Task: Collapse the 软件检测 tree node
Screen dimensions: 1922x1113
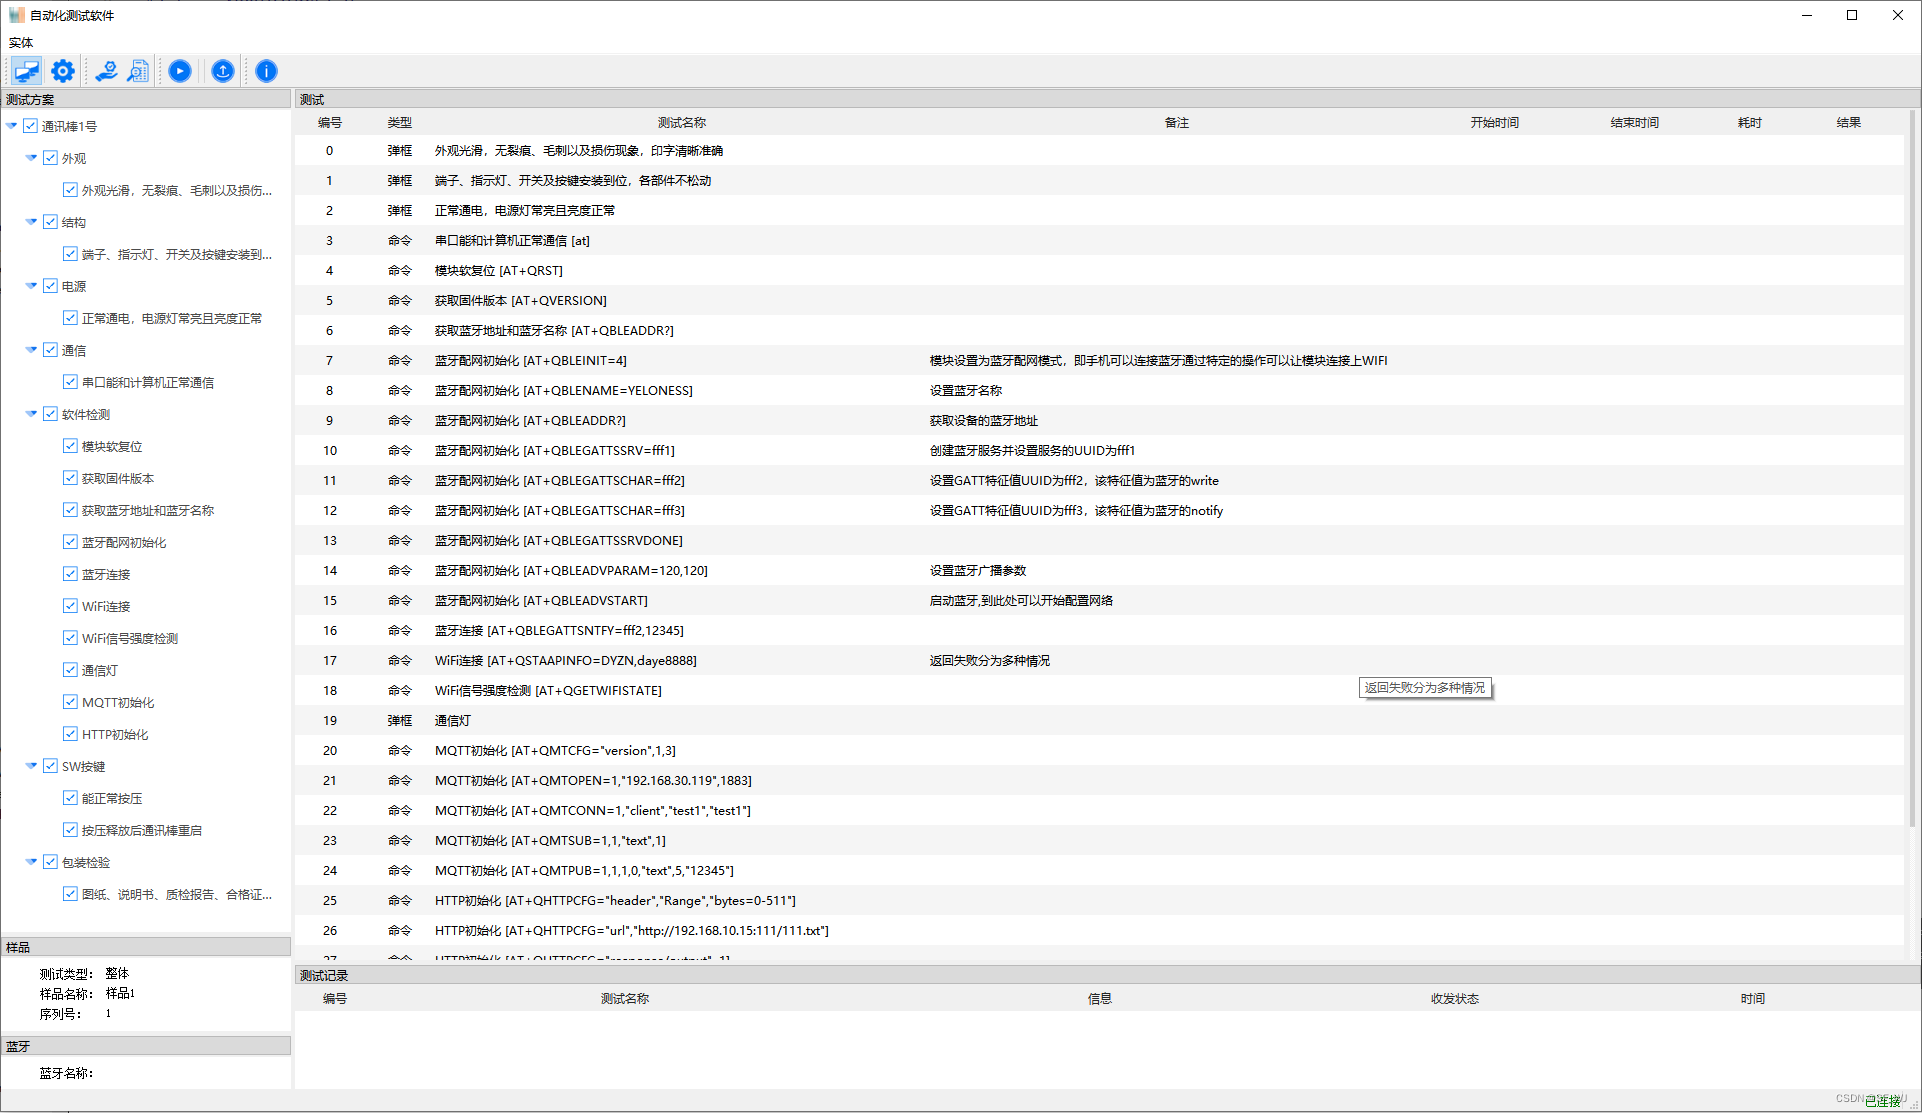Action: [x=31, y=414]
